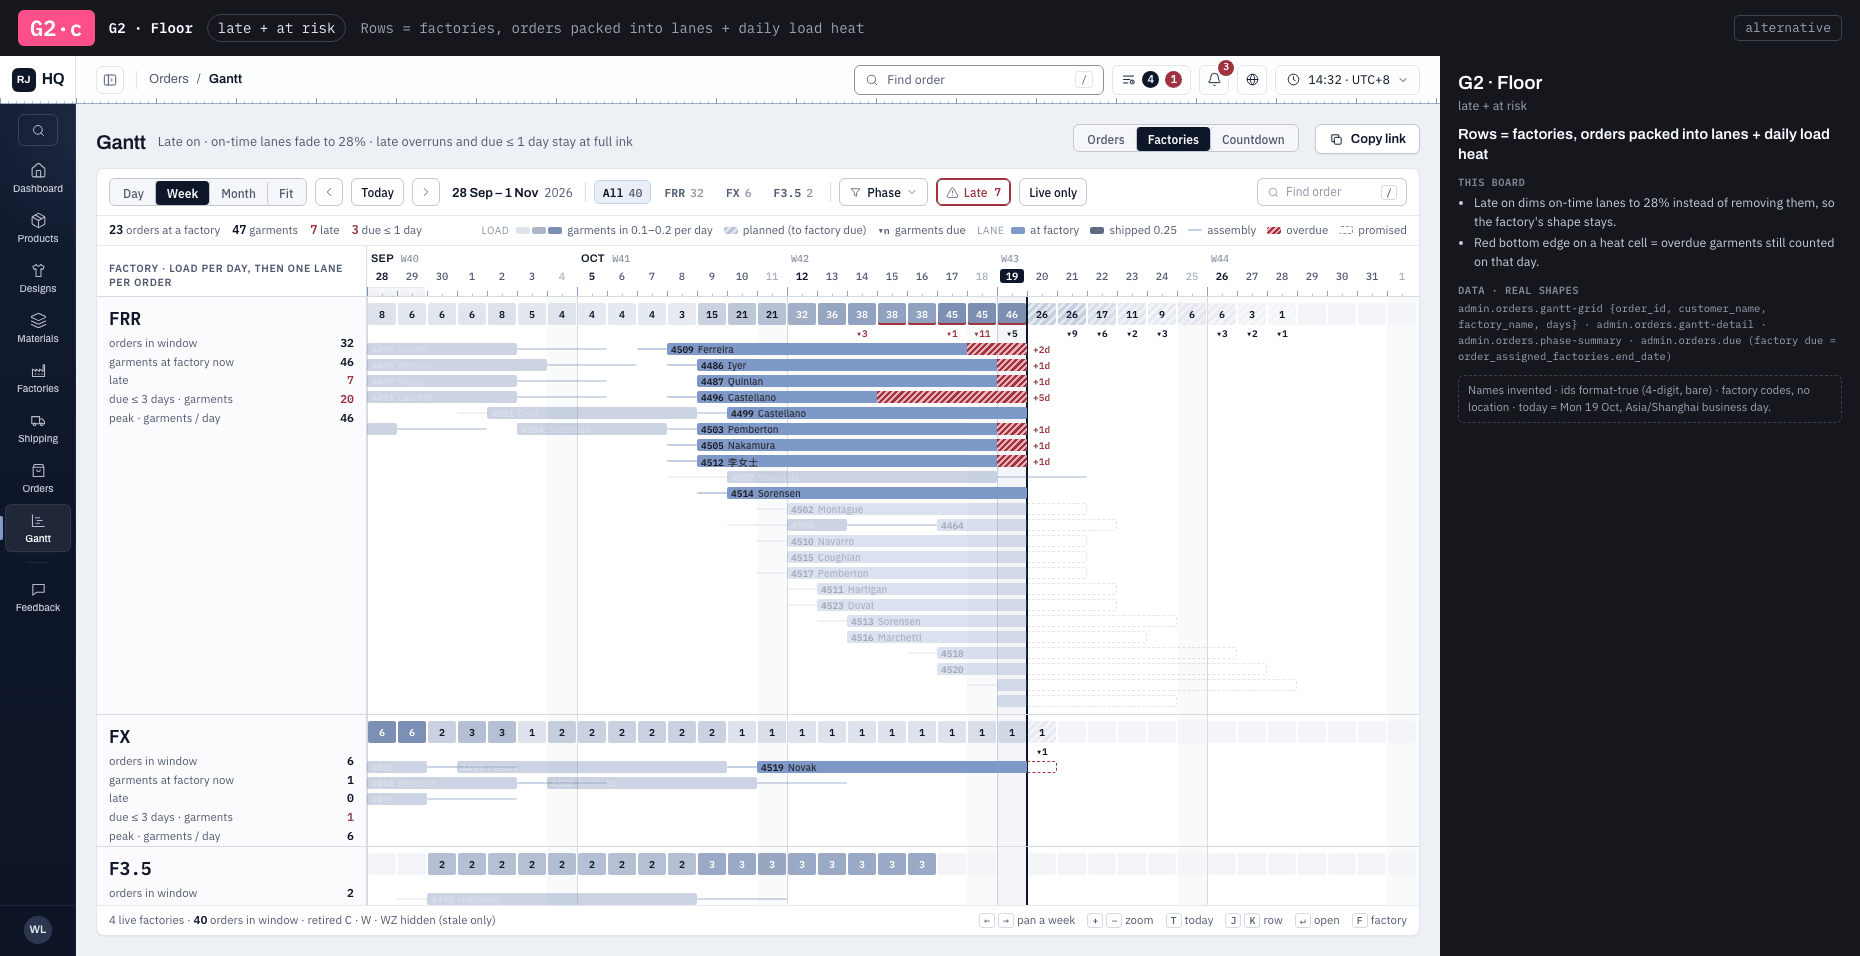This screenshot has width=1860, height=956.
Task: Open the 14:32 UTC+8 timezone dropdown
Action: click(x=1347, y=80)
